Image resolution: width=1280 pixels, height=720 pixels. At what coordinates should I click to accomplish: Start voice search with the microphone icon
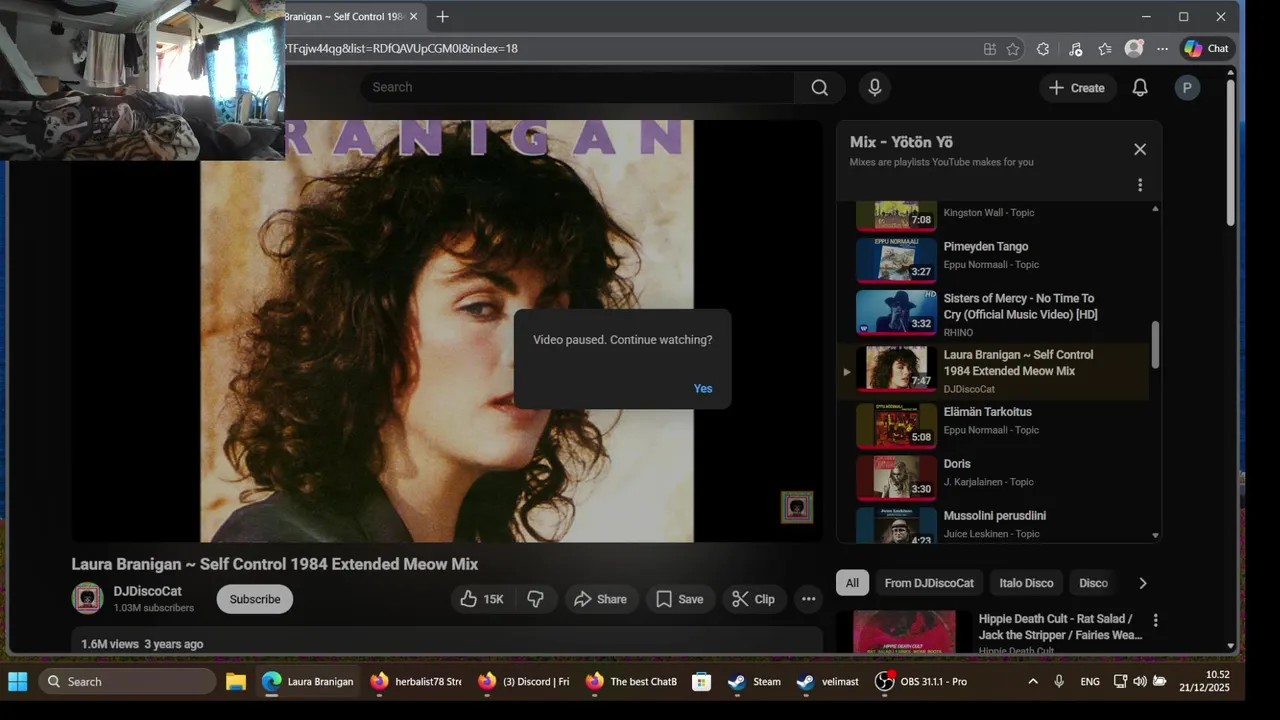pos(875,88)
